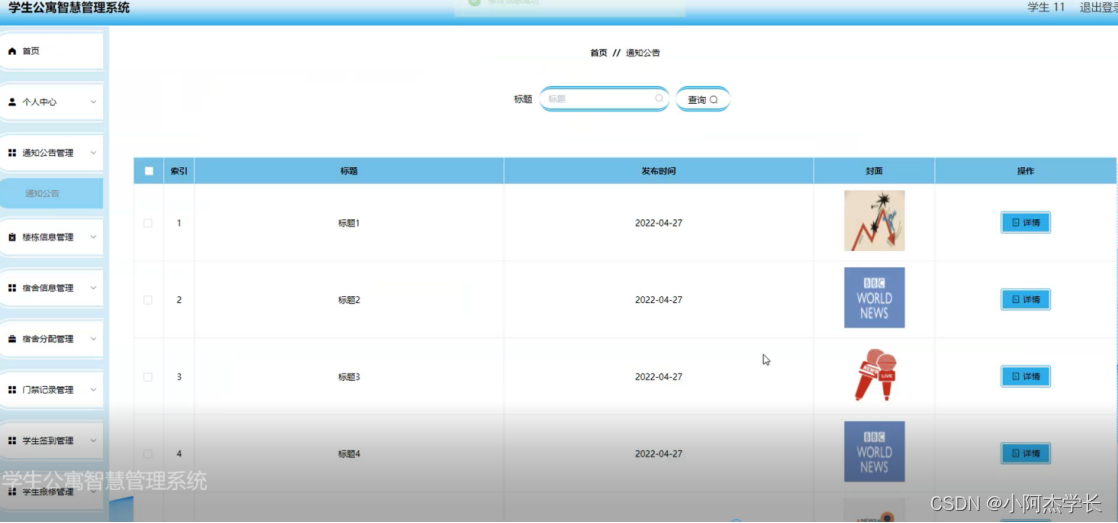Open 详情 for row 标题2
Screen dimensions: 1118x523
click(x=1025, y=300)
